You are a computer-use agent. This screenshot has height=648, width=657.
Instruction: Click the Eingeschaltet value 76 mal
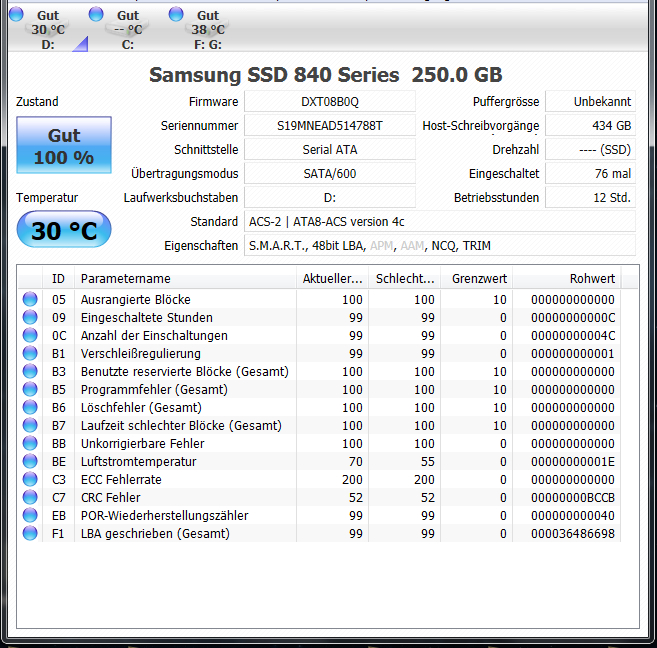[590, 173]
